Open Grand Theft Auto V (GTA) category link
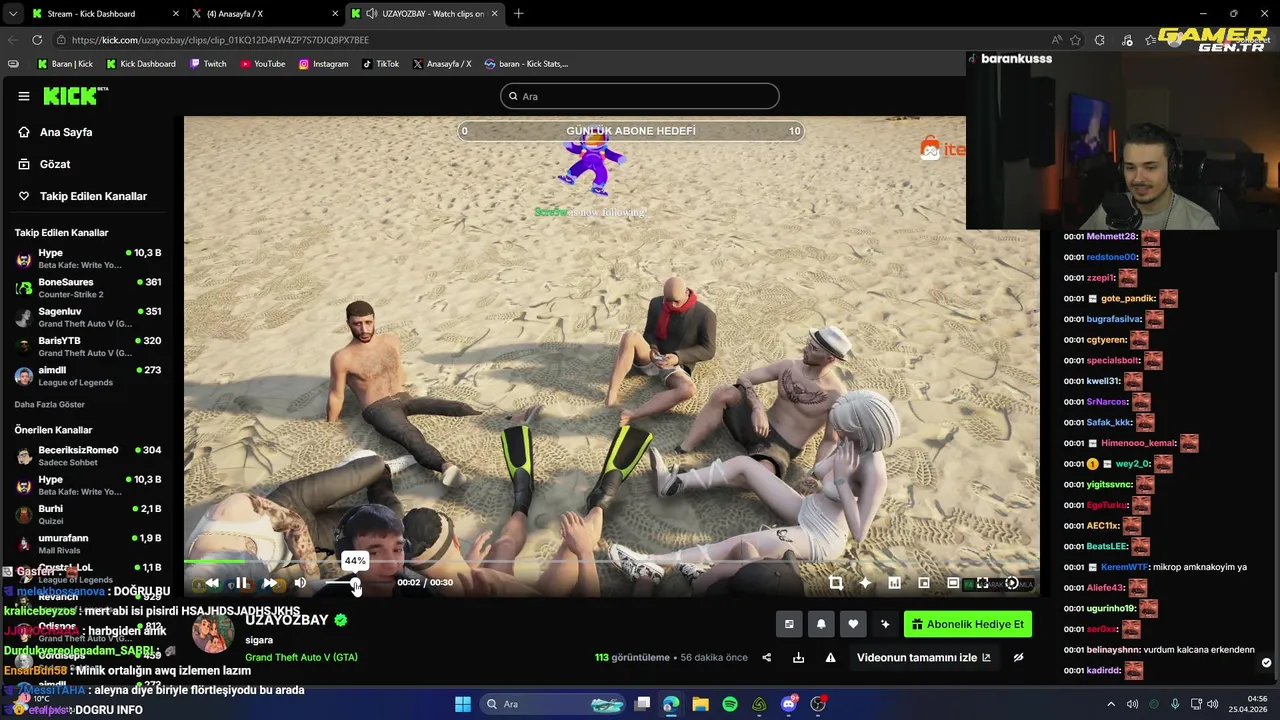The width and height of the screenshot is (1280, 720). pyautogui.click(x=301, y=657)
